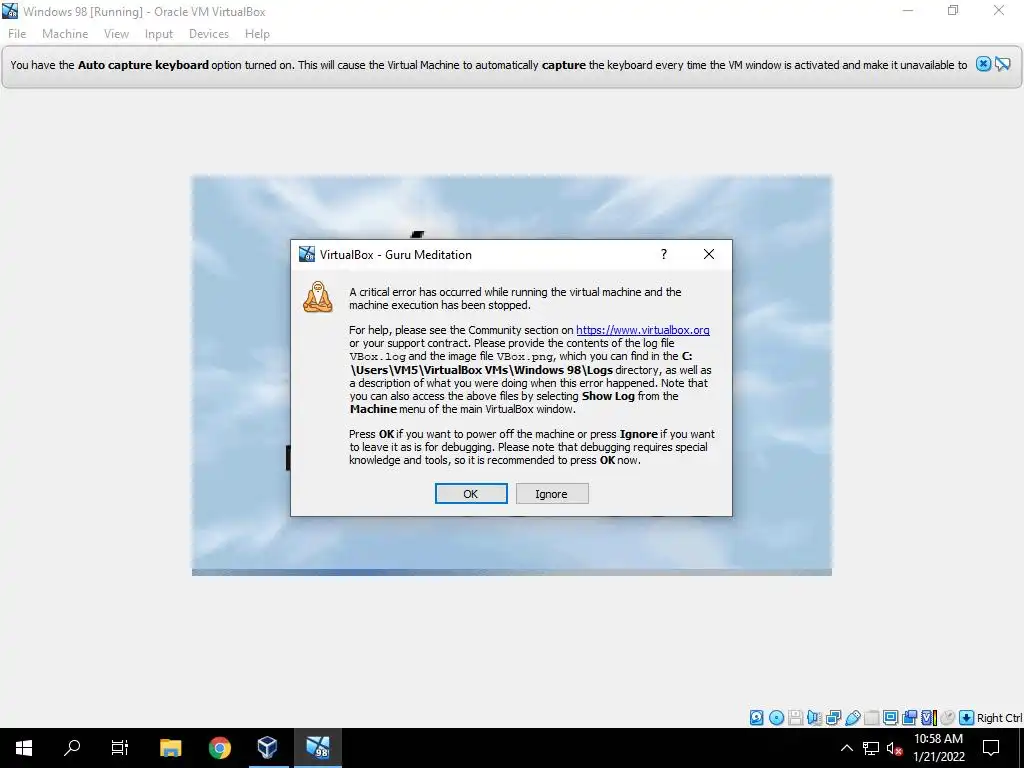Click the Ignore button
Image resolution: width=1024 pixels, height=768 pixels.
[552, 494]
